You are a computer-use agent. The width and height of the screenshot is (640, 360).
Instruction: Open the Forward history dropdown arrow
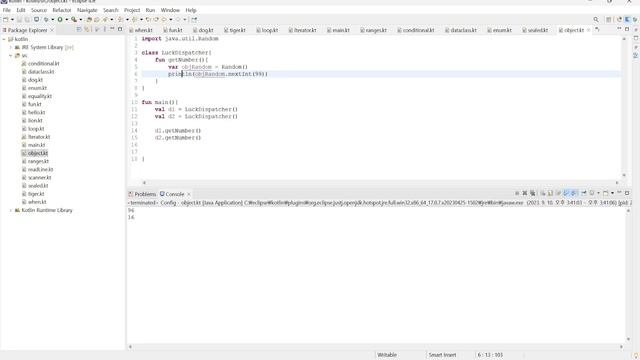tap(184, 20)
